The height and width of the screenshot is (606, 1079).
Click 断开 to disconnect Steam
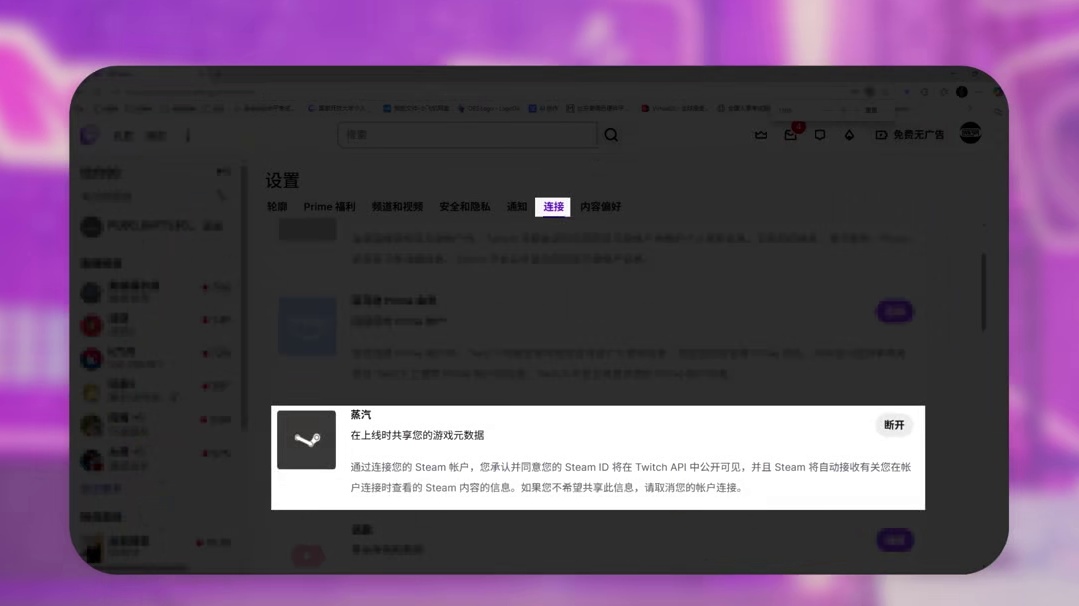(894, 425)
